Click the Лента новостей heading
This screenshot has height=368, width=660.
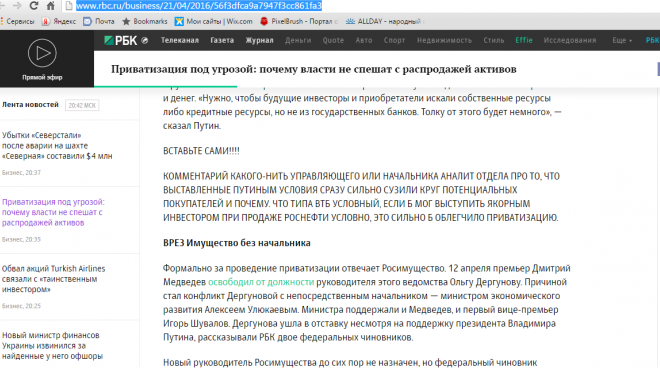click(x=30, y=105)
